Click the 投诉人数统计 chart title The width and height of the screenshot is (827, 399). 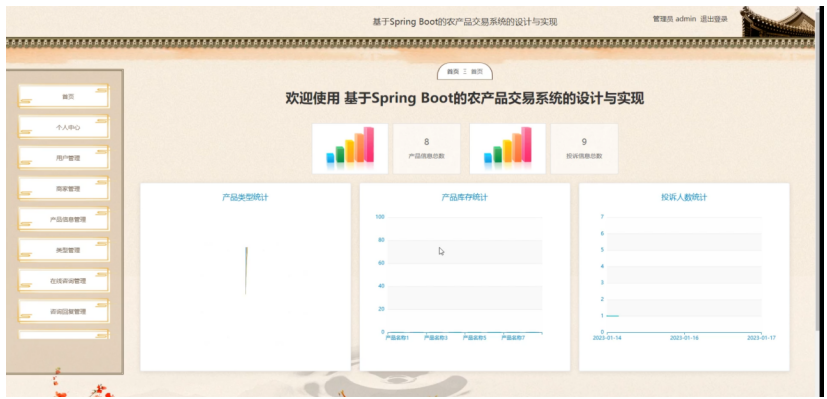point(684,197)
